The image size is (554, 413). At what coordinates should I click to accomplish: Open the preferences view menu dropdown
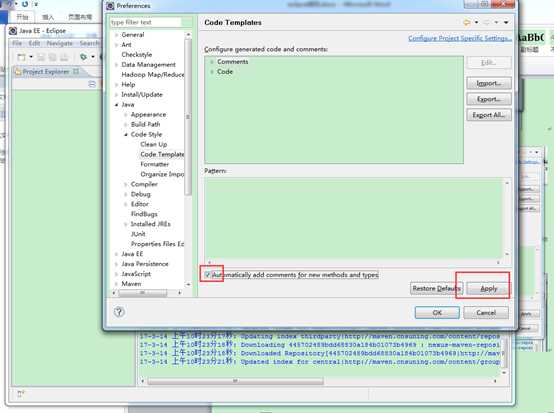click(506, 23)
